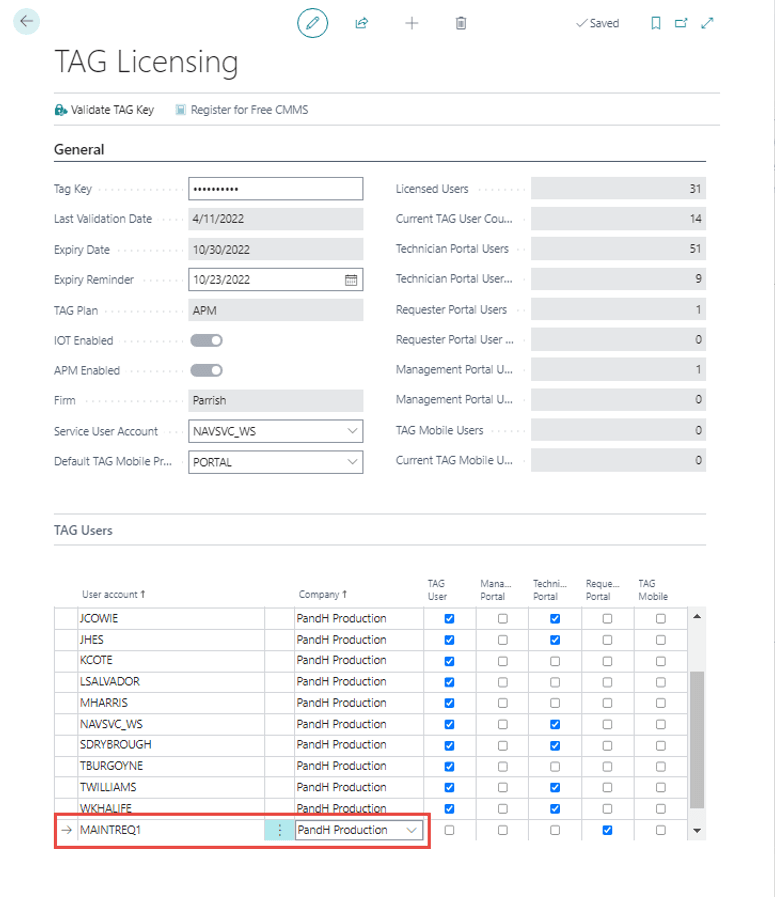The width and height of the screenshot is (775, 897).
Task: Expand page with diagonal arrows icon
Action: pos(708,23)
